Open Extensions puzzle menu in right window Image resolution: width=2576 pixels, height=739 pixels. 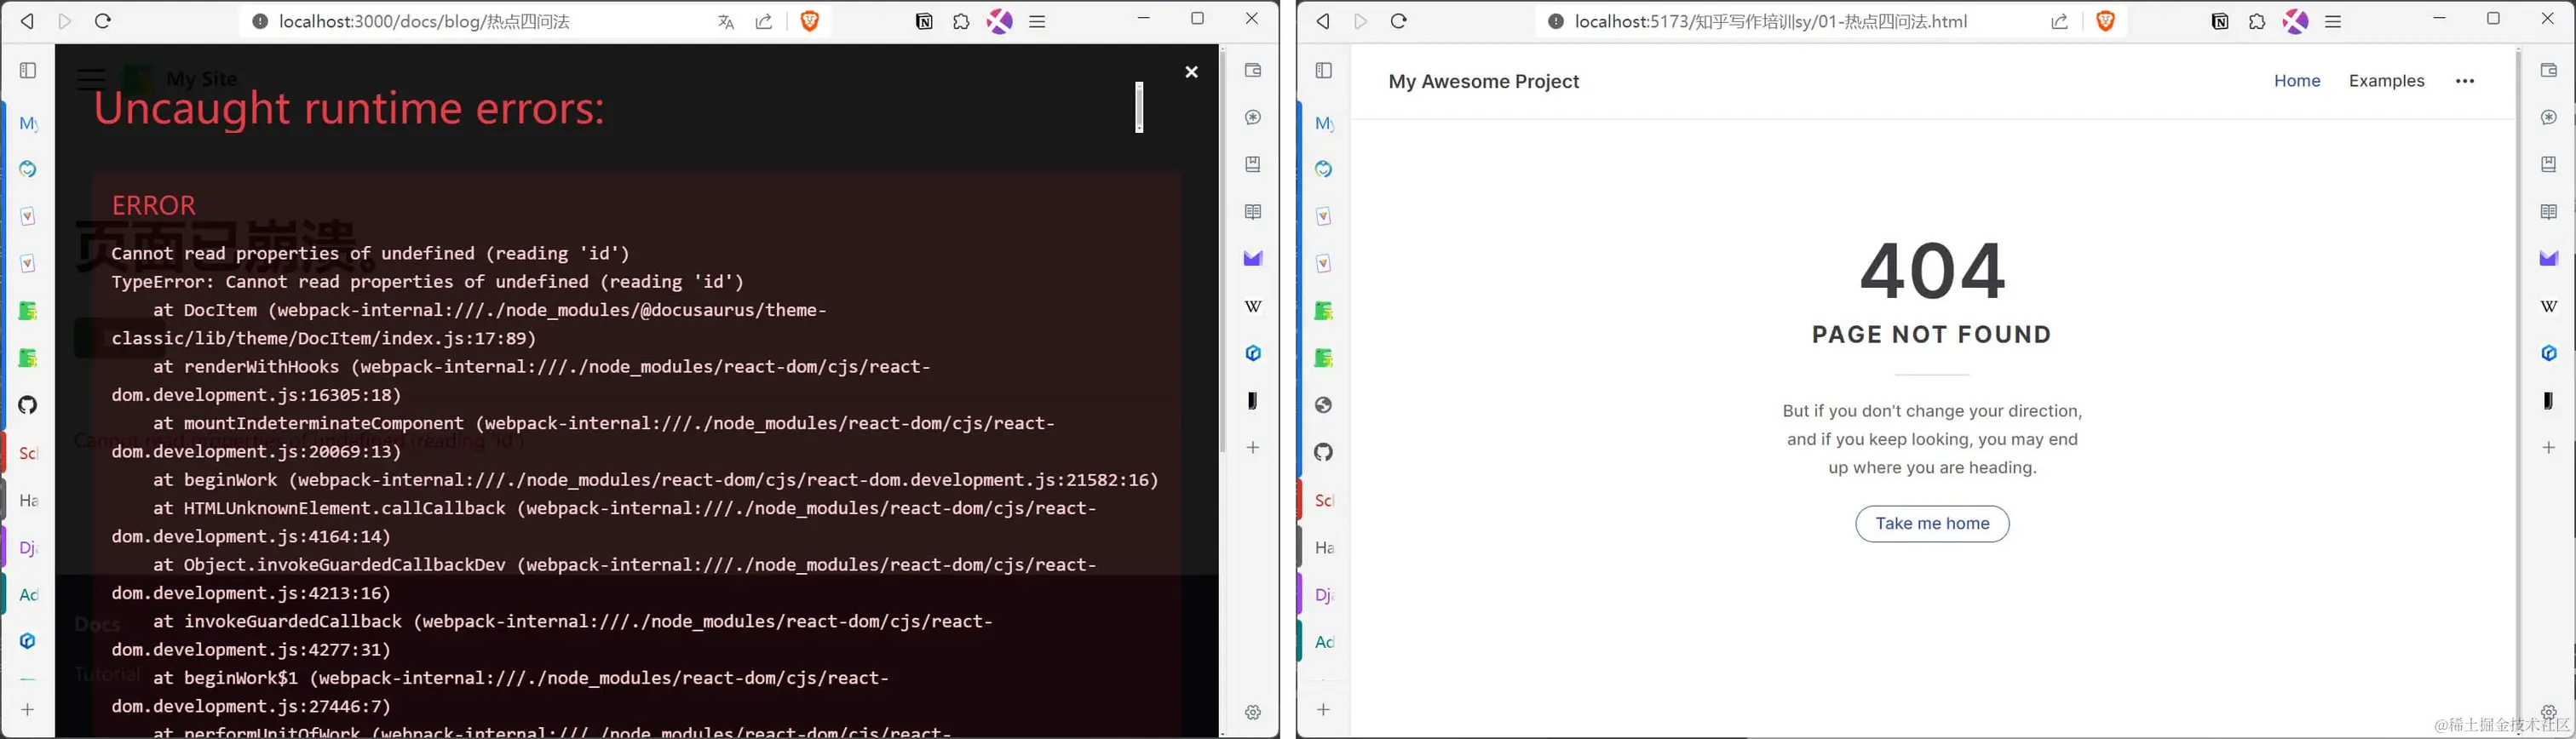[2257, 22]
